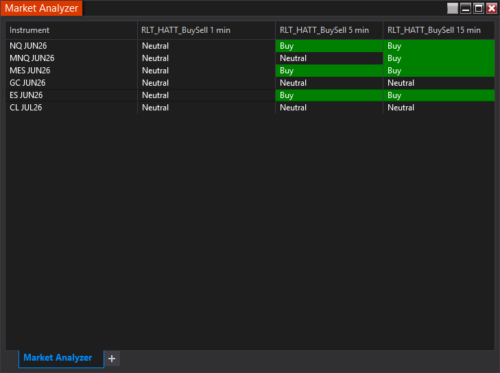
Task: Click CL JUL26 5 min Neutral cell
Action: pyautogui.click(x=329, y=107)
